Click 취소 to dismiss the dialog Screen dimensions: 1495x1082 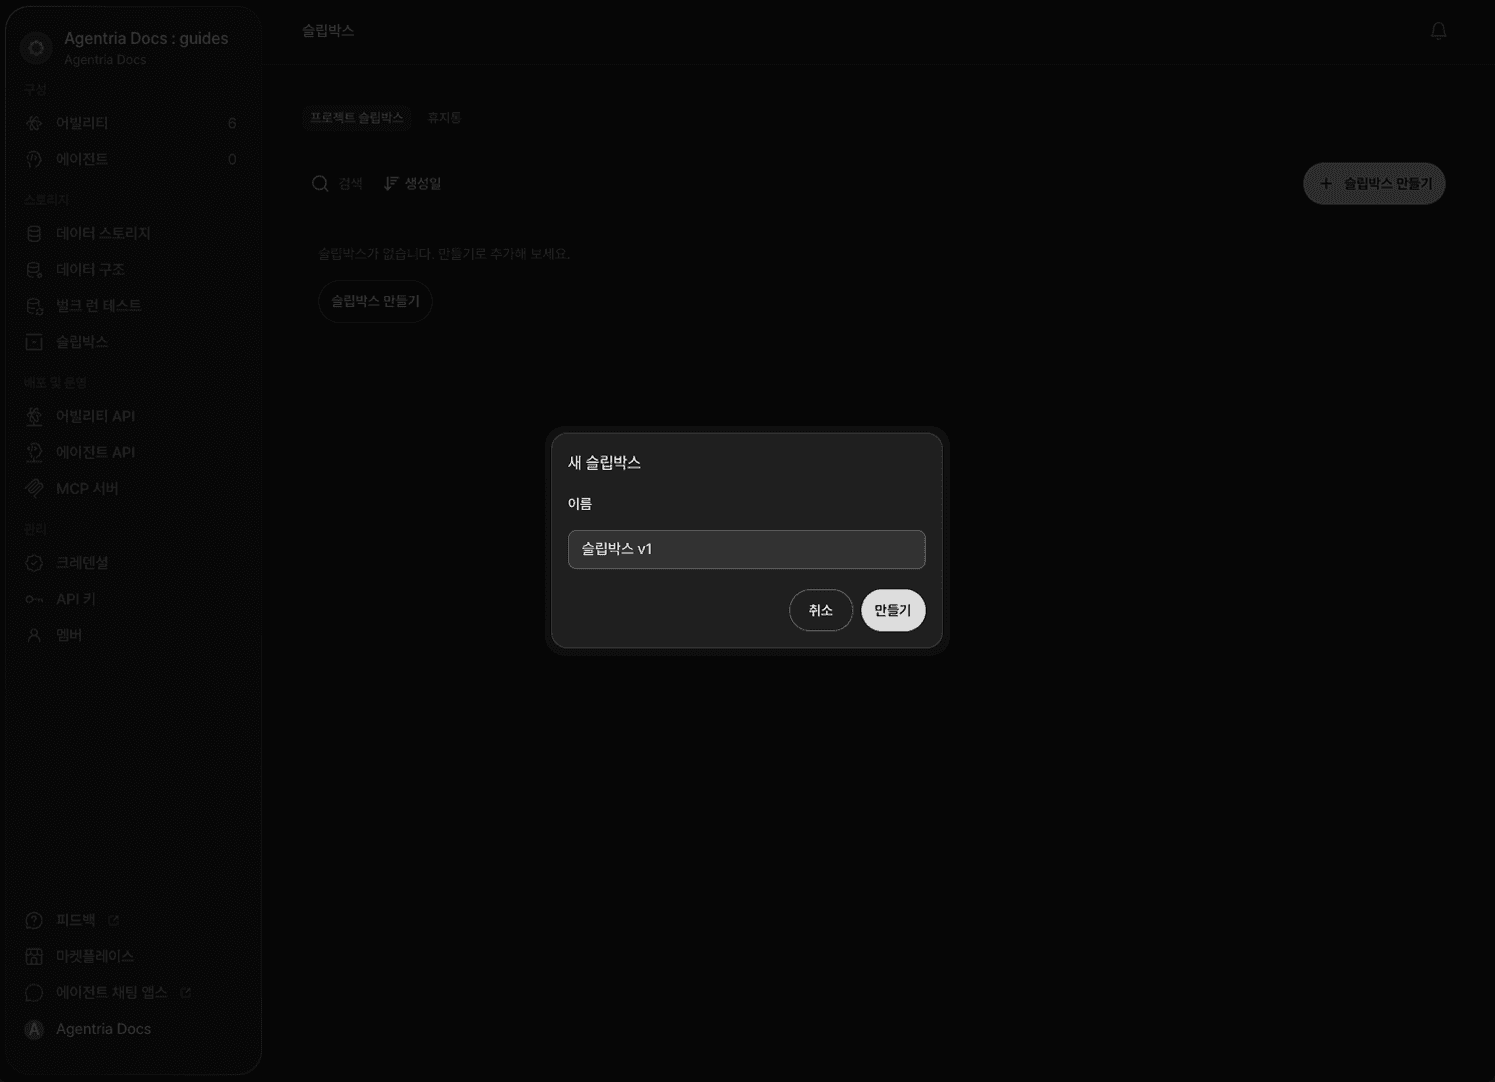(821, 610)
